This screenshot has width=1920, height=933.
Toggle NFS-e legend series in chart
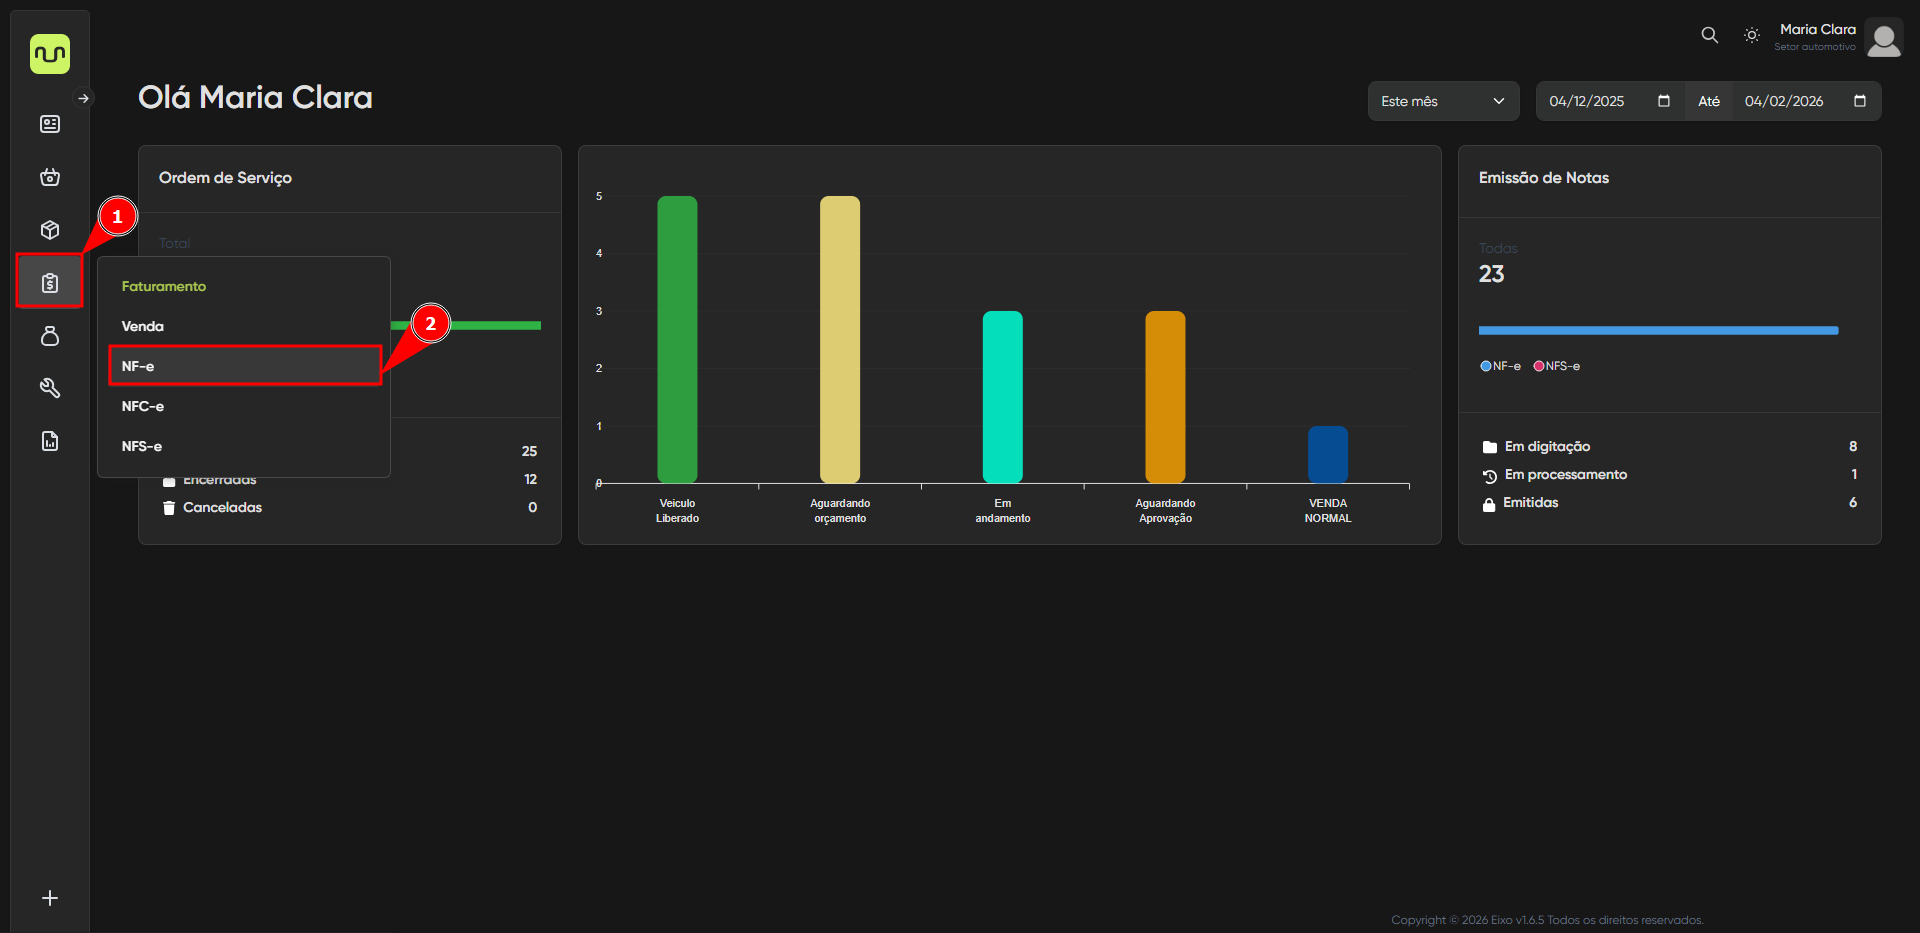pyautogui.click(x=1557, y=366)
